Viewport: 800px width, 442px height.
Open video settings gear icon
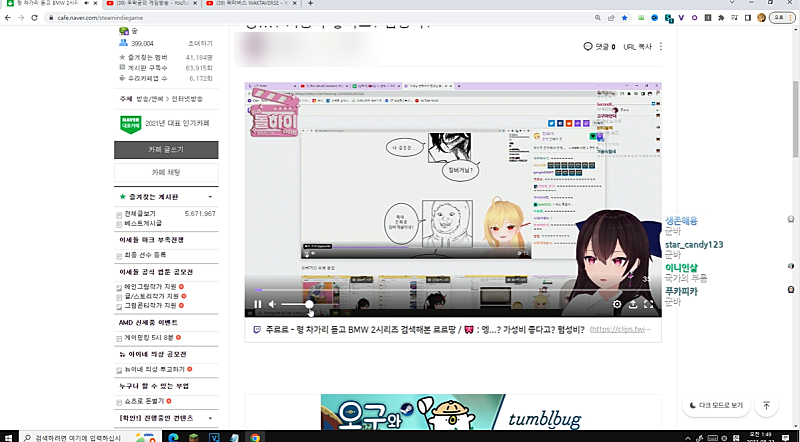point(617,304)
